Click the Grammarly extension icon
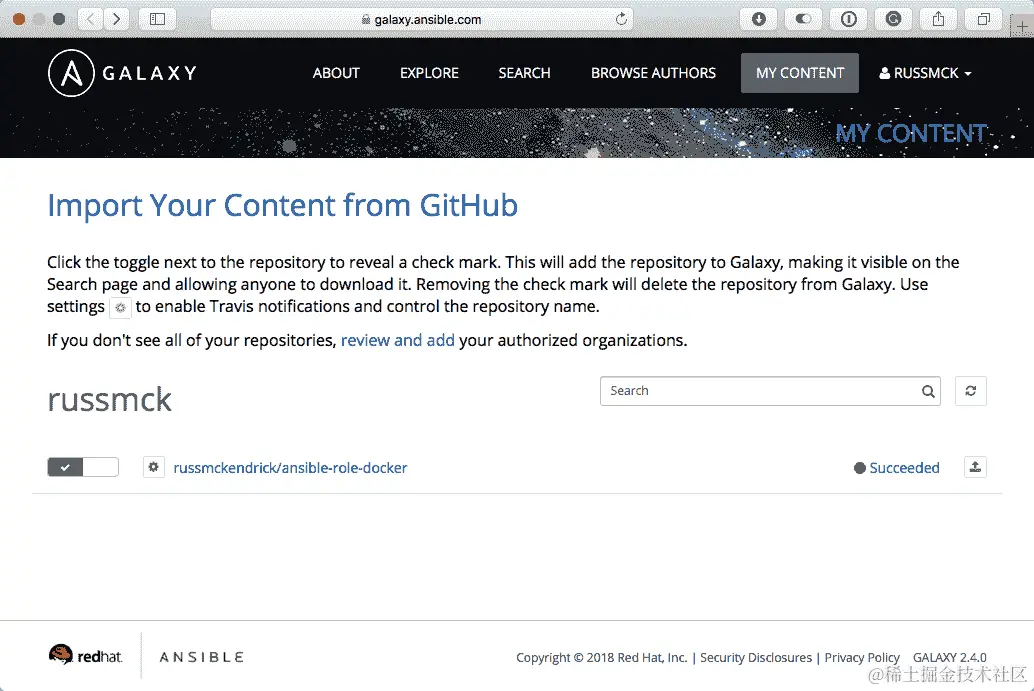1034x691 pixels. coord(893,18)
